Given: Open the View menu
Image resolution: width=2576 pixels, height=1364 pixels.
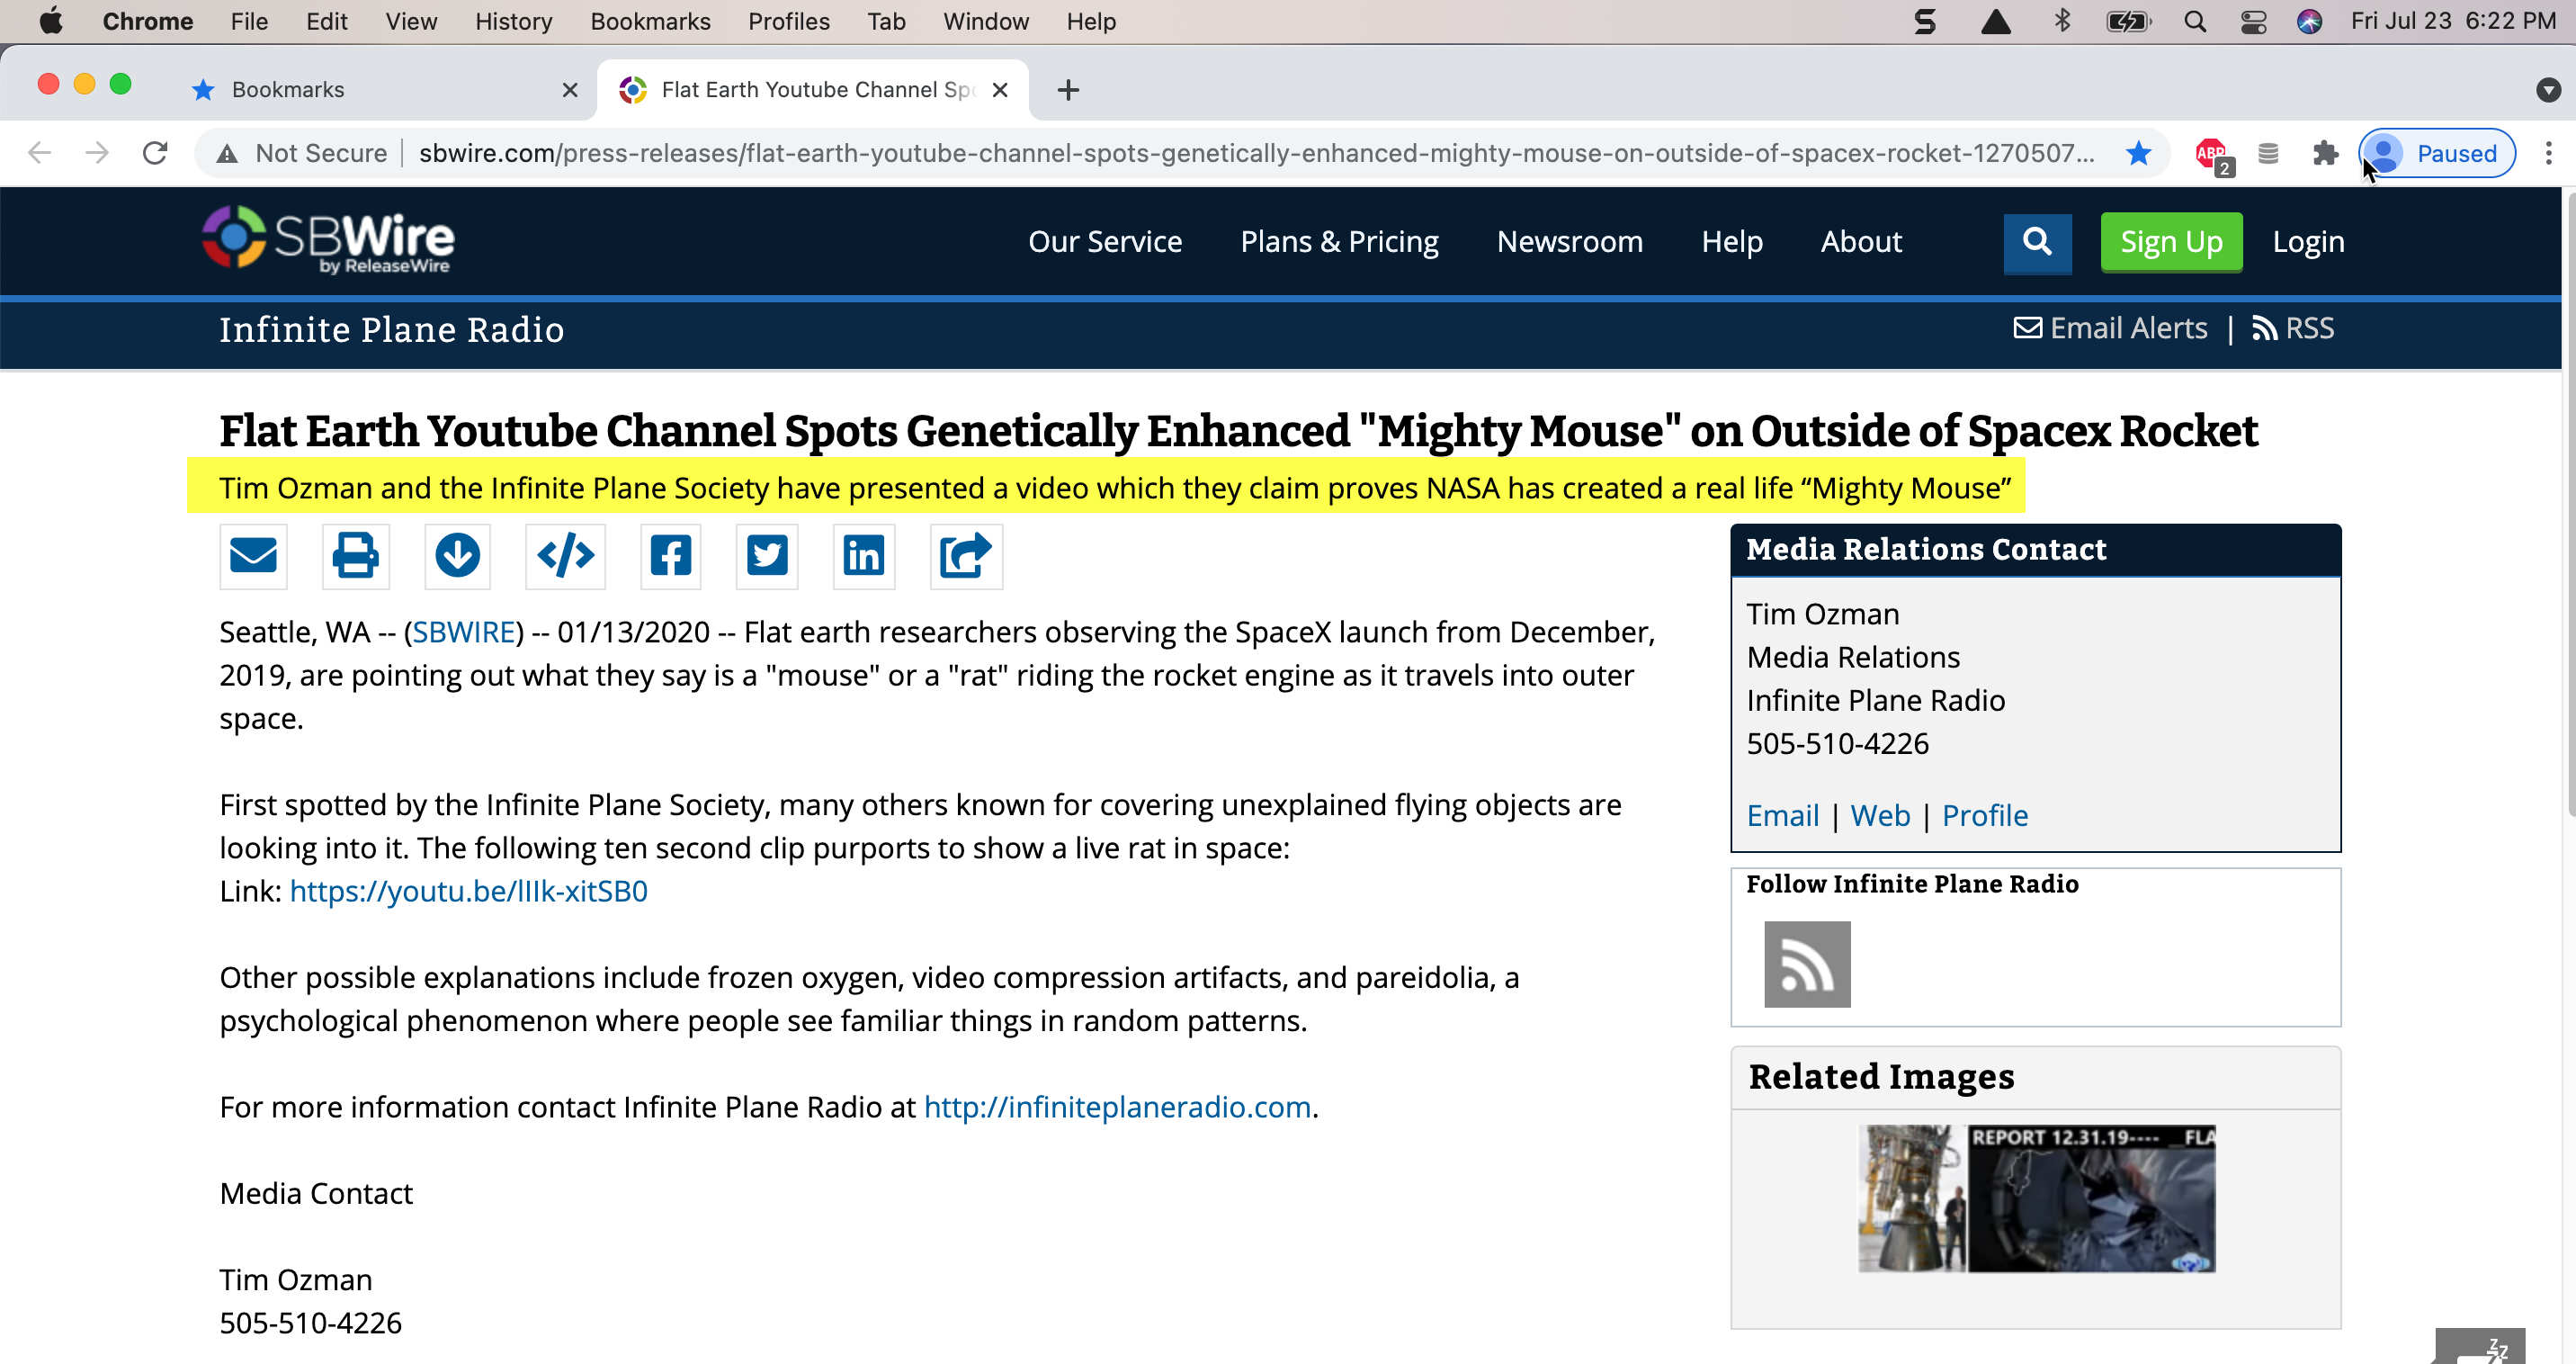Looking at the screenshot, I should click(411, 21).
